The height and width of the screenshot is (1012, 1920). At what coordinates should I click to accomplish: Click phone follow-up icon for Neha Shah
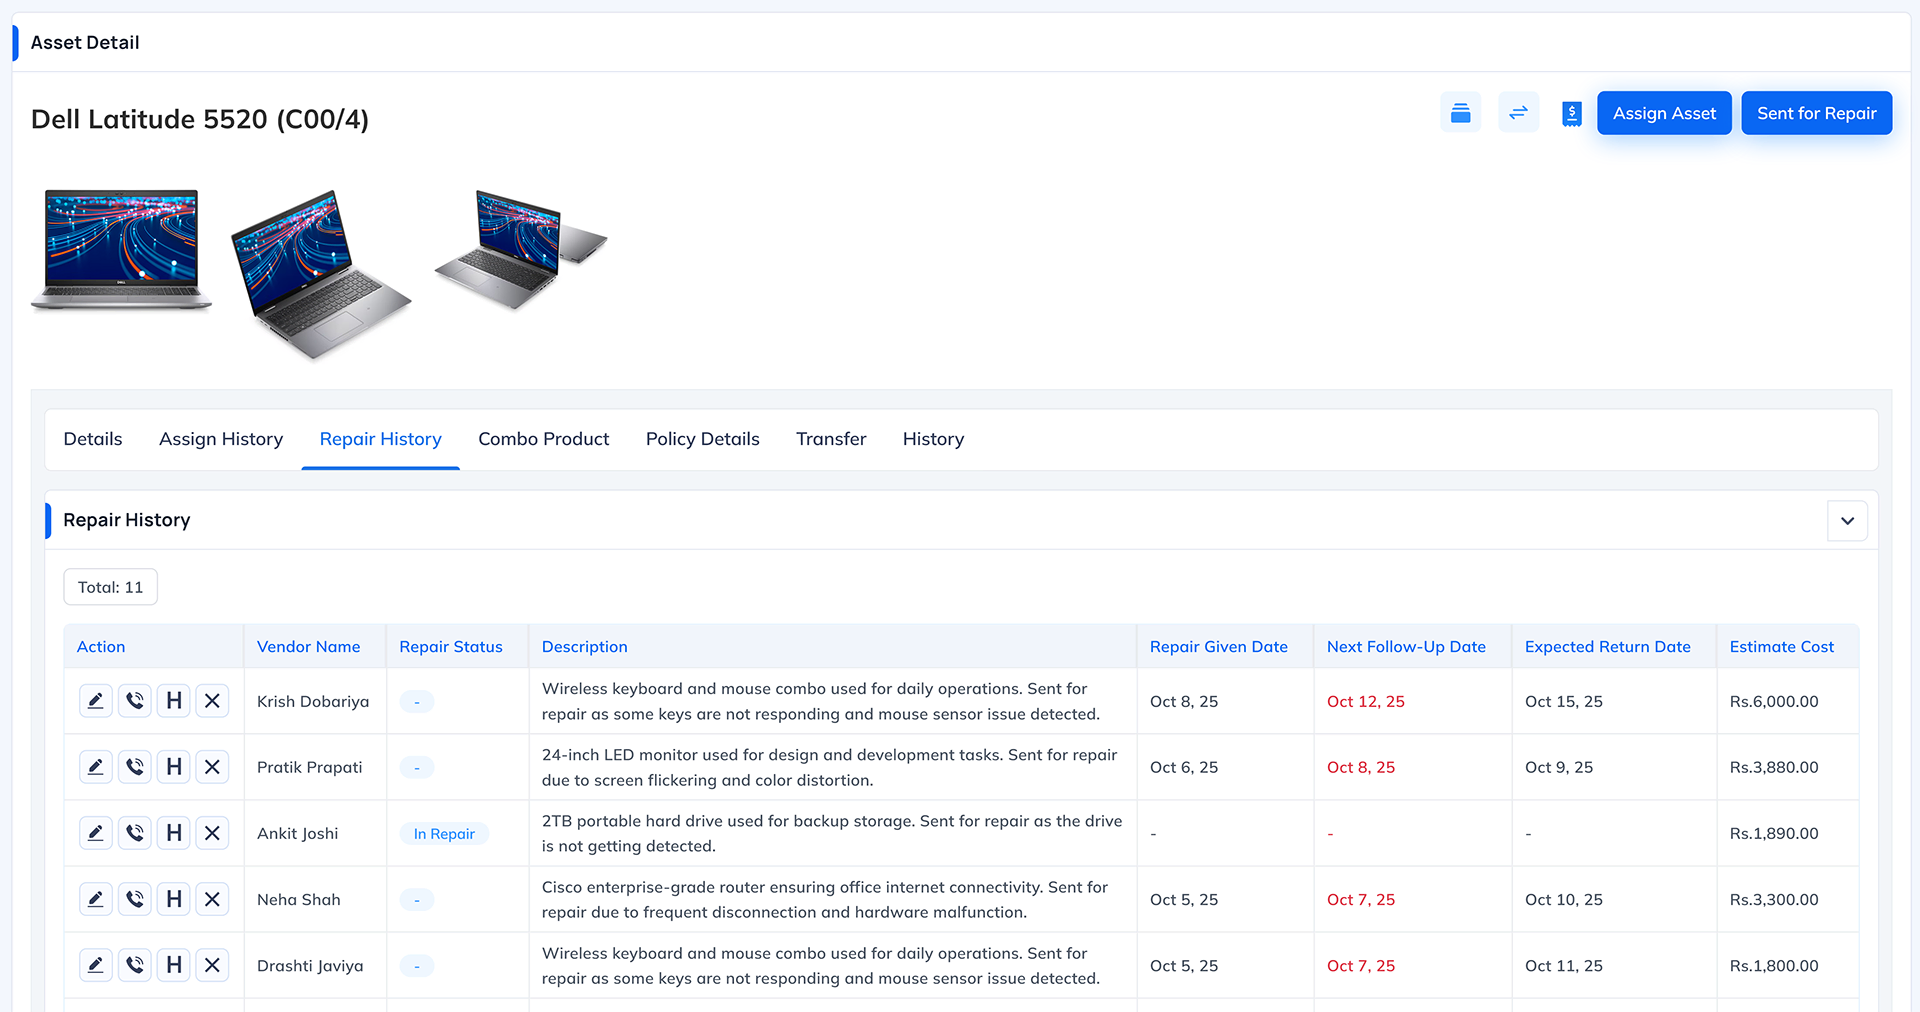click(x=134, y=899)
